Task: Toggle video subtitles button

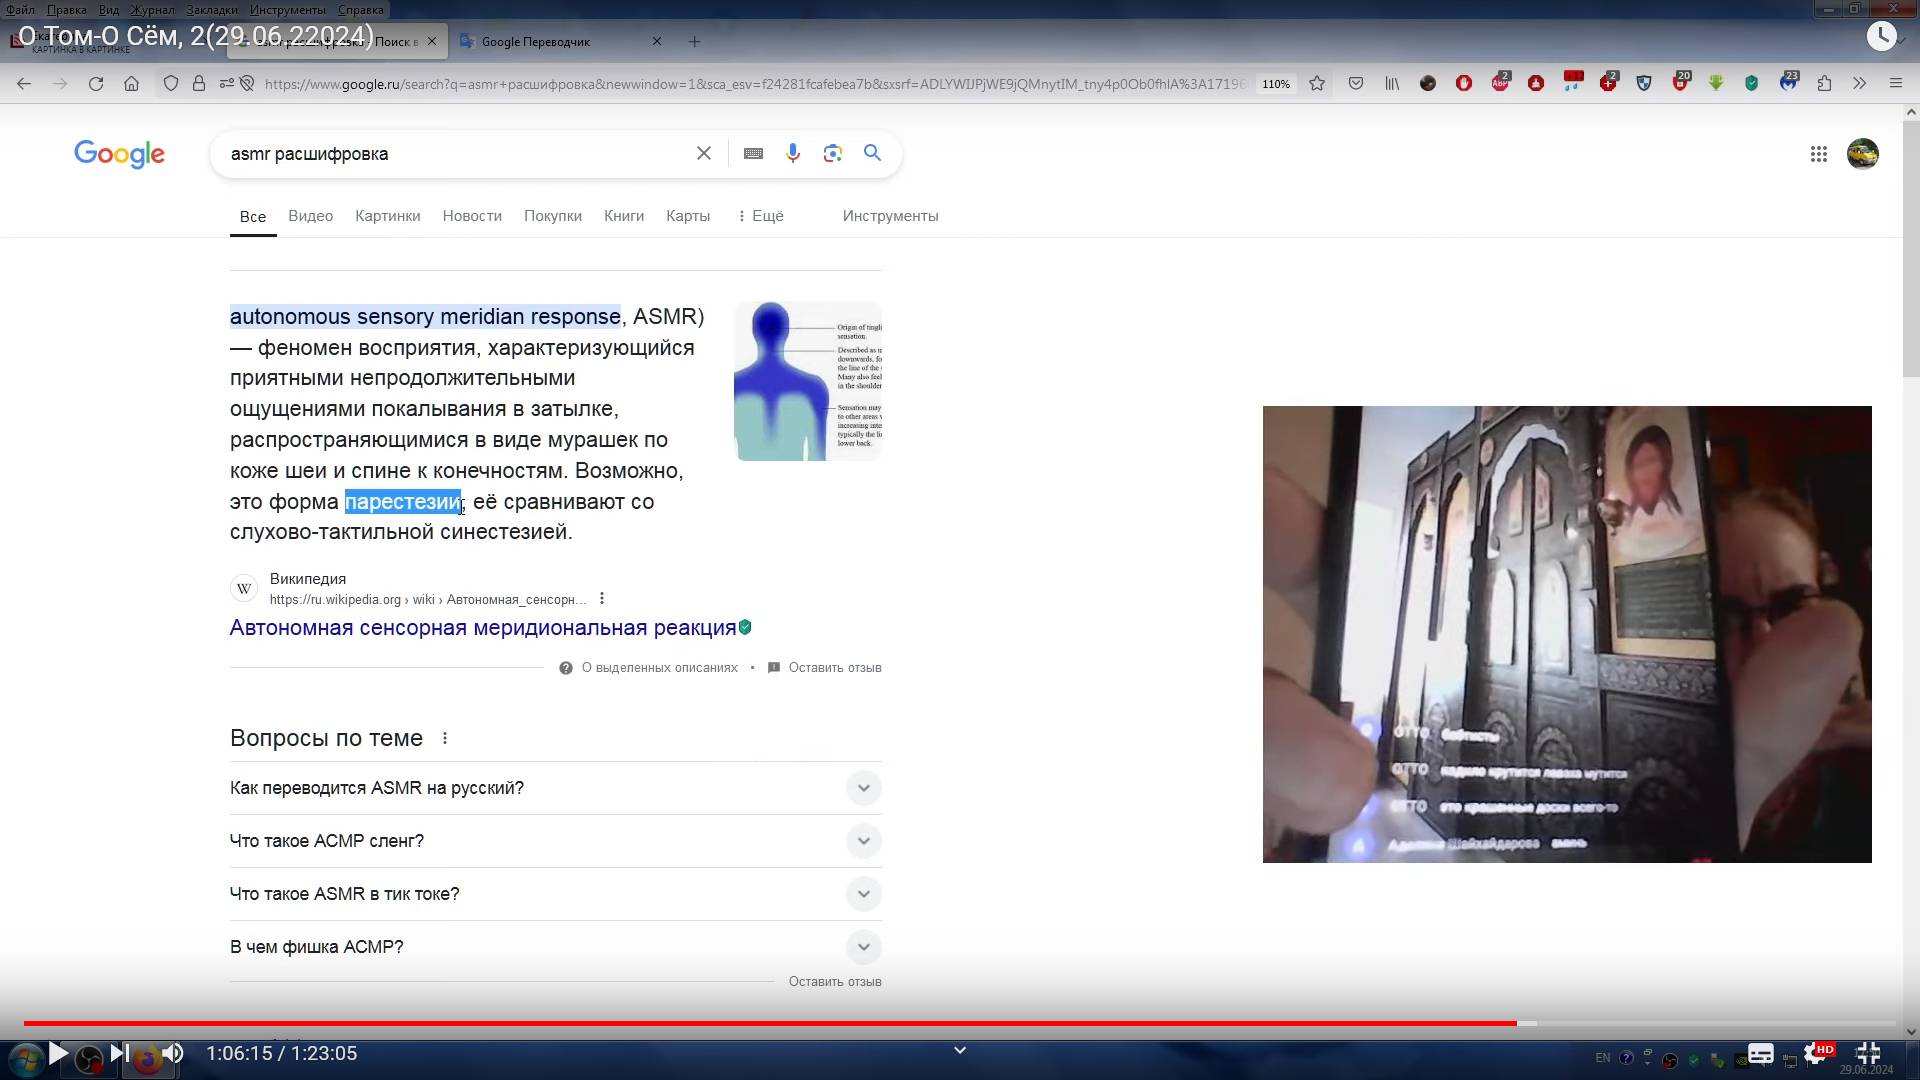Action: (1760, 1054)
